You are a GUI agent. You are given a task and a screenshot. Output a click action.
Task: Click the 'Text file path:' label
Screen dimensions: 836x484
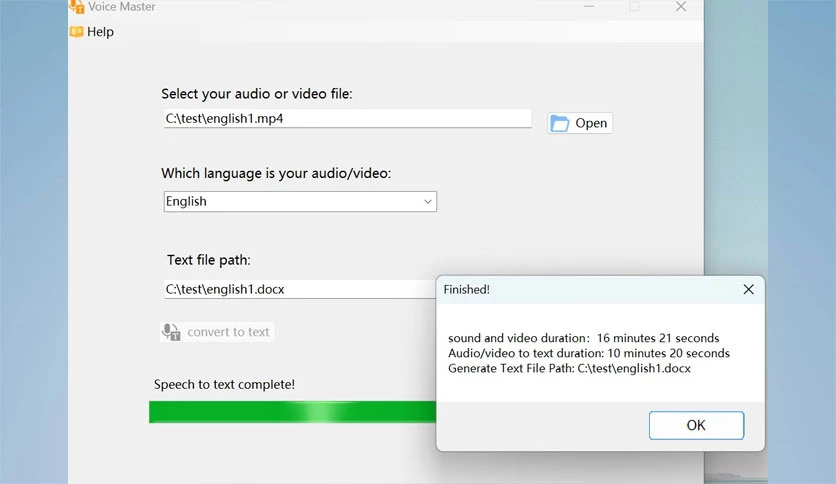[x=208, y=260]
